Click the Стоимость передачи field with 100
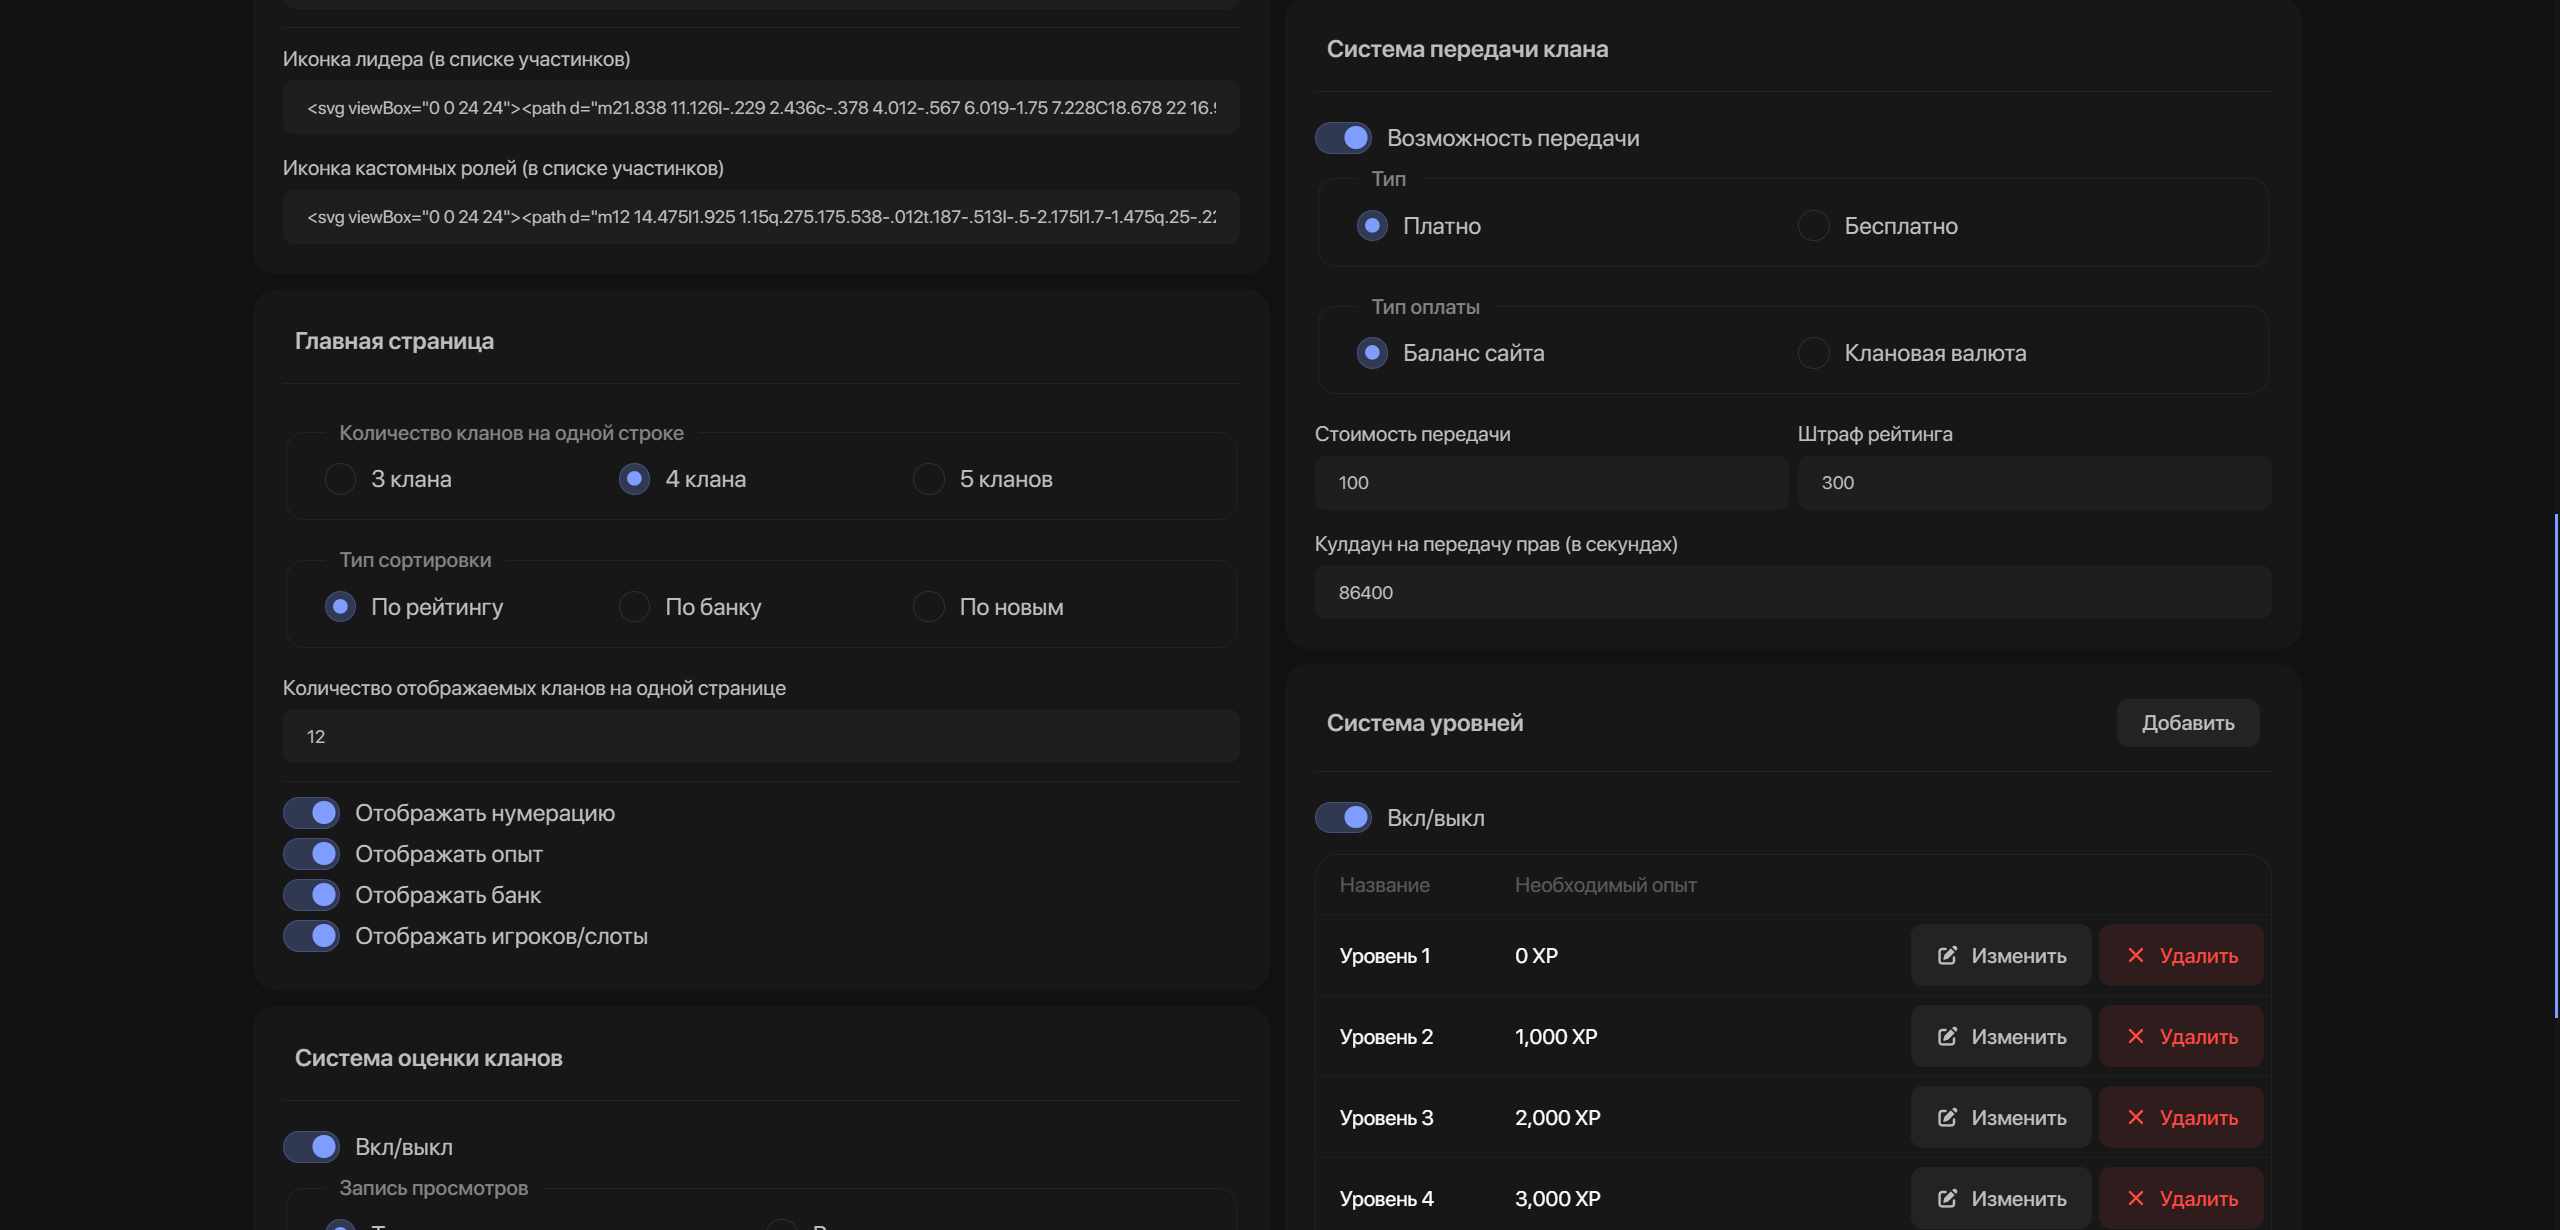This screenshot has width=2560, height=1230. coord(1551,483)
